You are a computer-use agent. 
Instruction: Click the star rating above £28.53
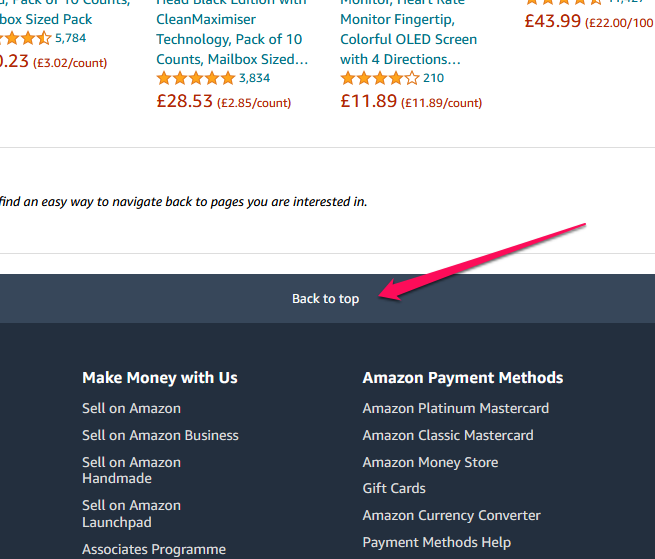pyautogui.click(x=195, y=78)
